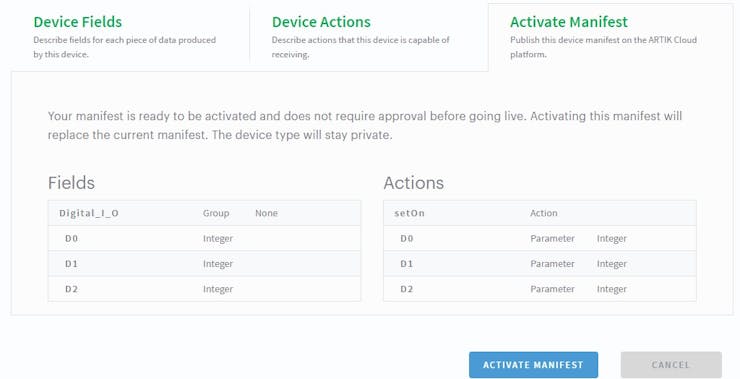The image size is (740, 379).
Task: Click the Cancel button
Action: click(671, 365)
